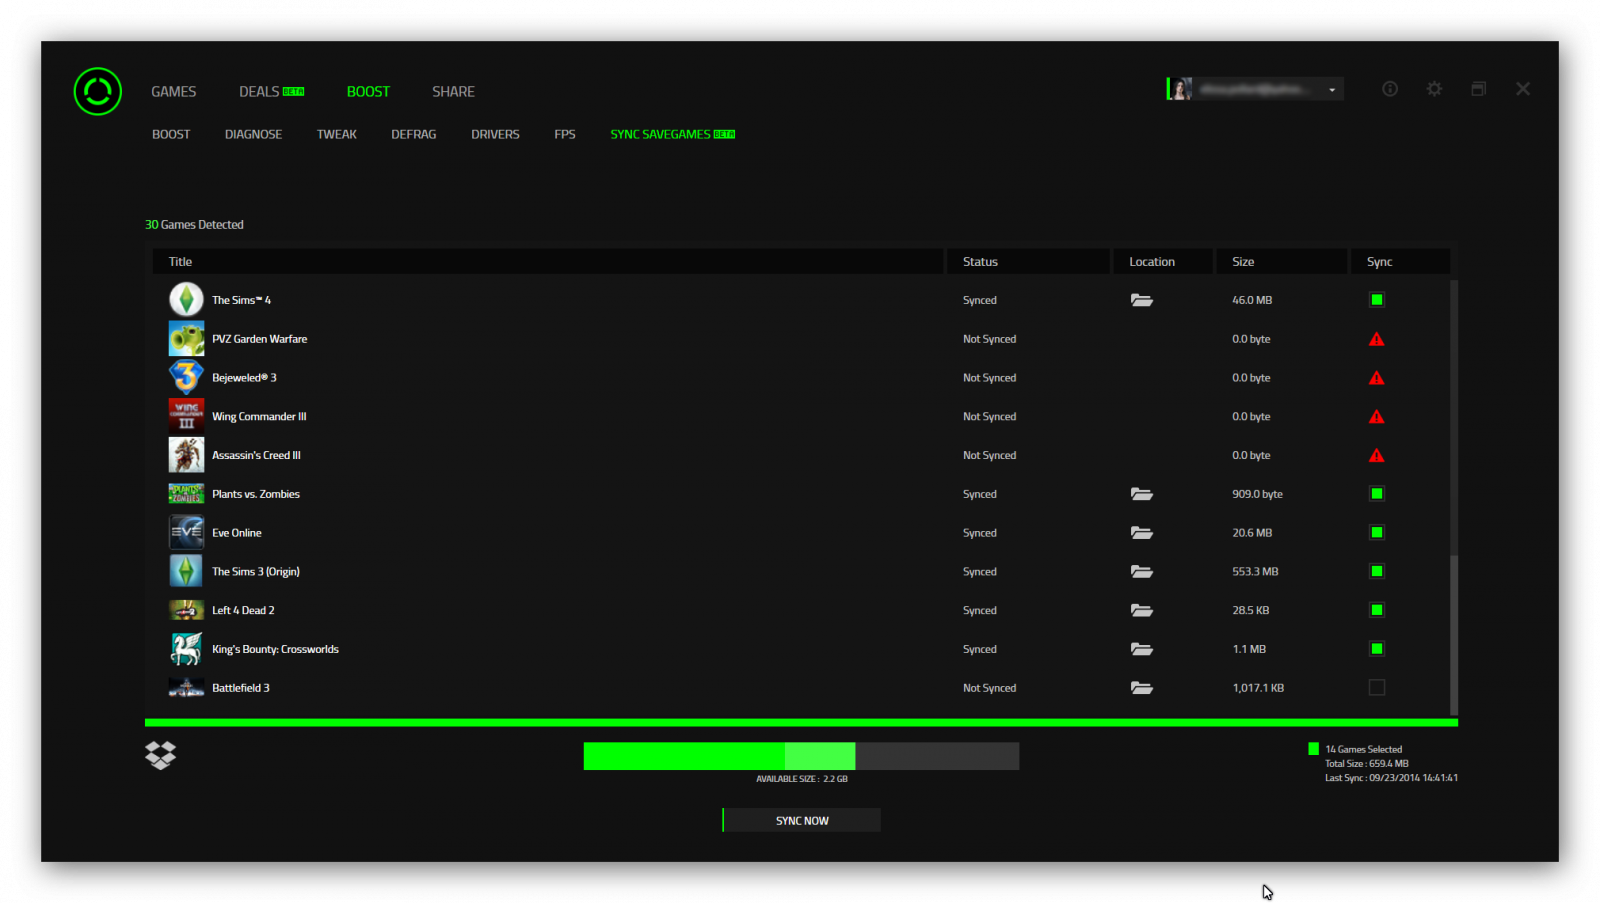Click Wing Commander III warning icon
Viewport: 1600px width, 903px height.
pyautogui.click(x=1377, y=417)
